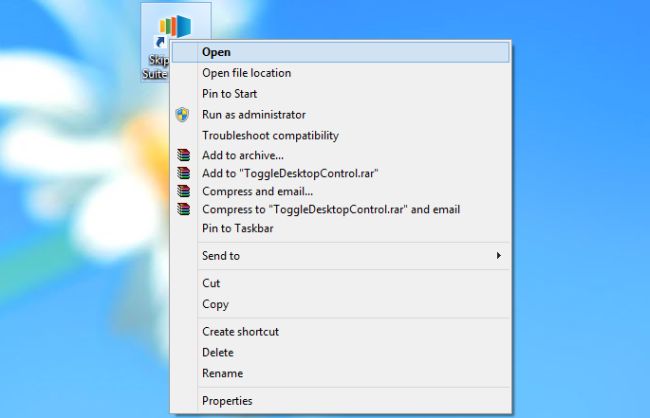Choose Run as administrator
Screen dimensions: 650x418
point(341,115)
